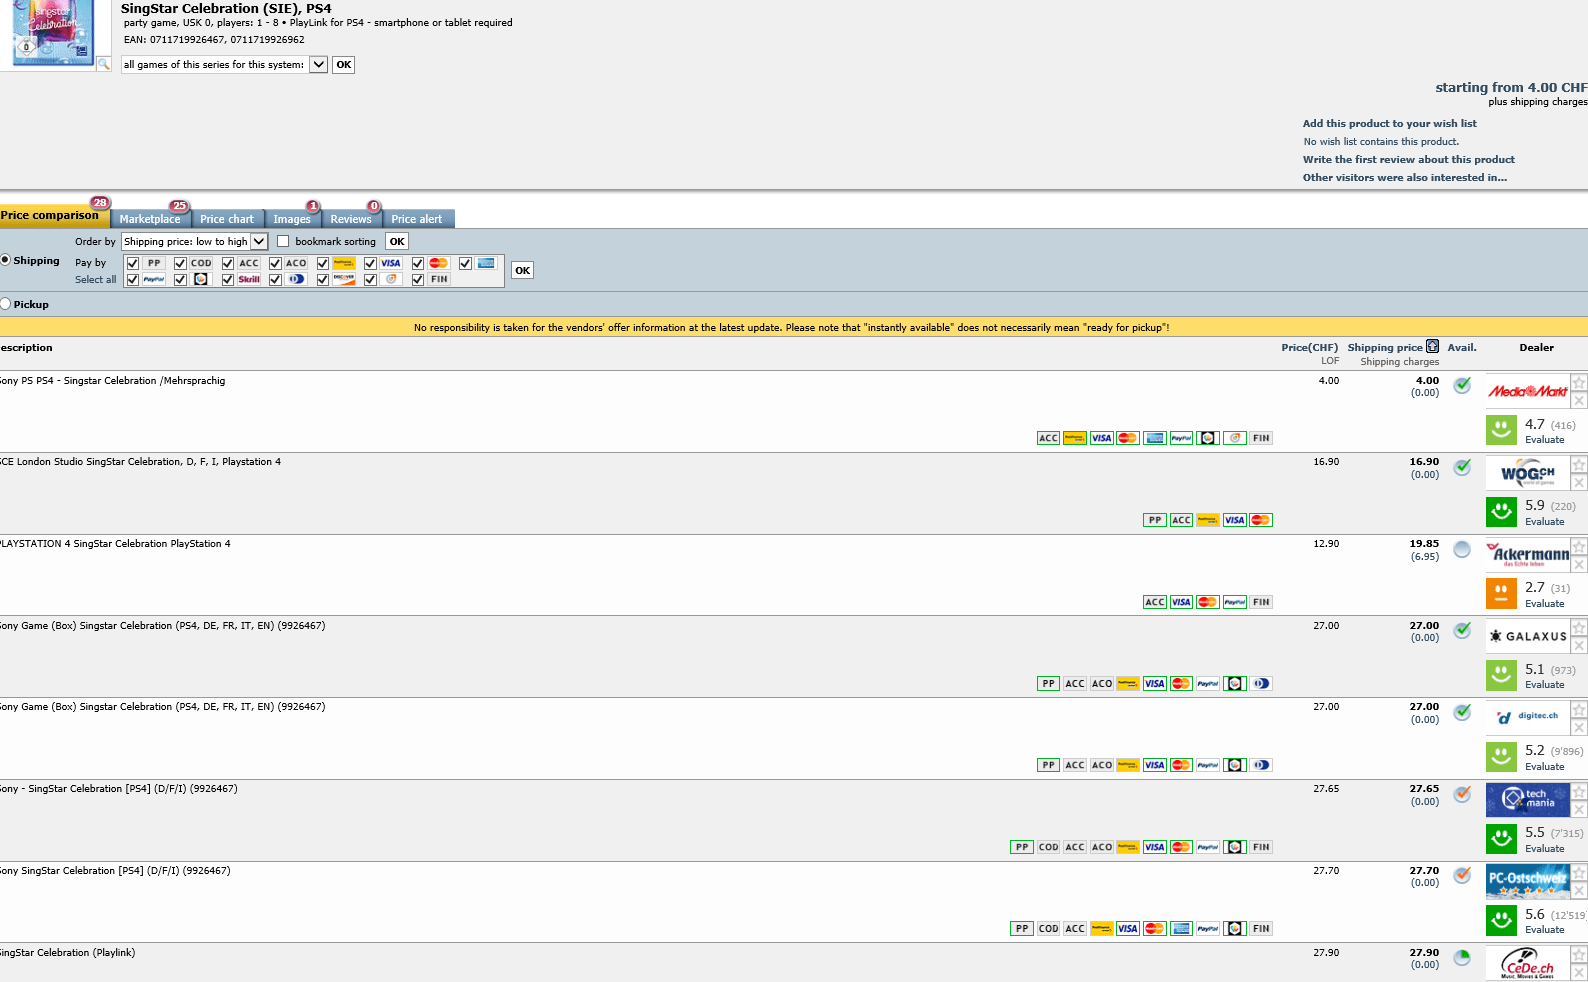Click the Select all payment methods link
The height and width of the screenshot is (982, 1588).
pyautogui.click(x=95, y=280)
